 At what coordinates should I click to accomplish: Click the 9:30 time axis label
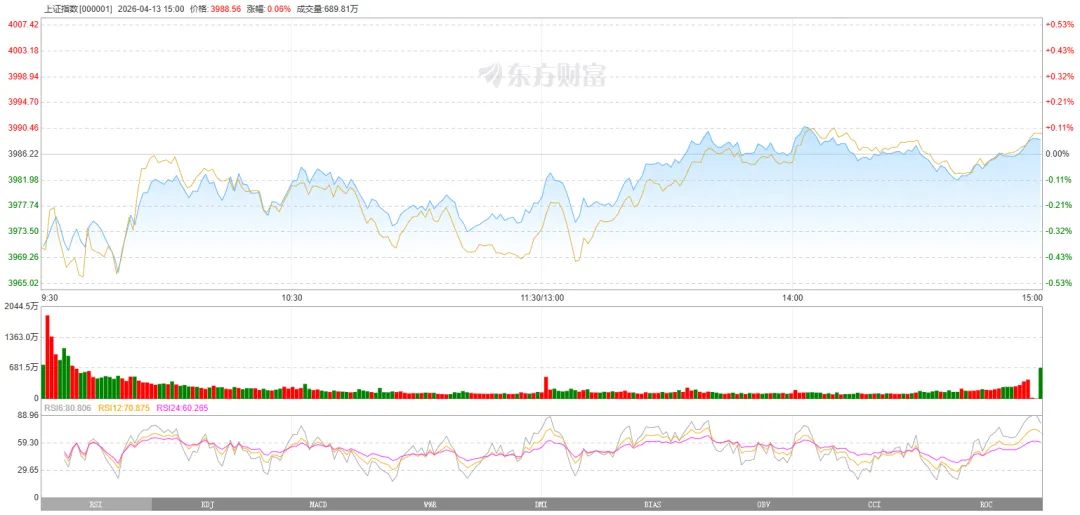pyautogui.click(x=50, y=297)
